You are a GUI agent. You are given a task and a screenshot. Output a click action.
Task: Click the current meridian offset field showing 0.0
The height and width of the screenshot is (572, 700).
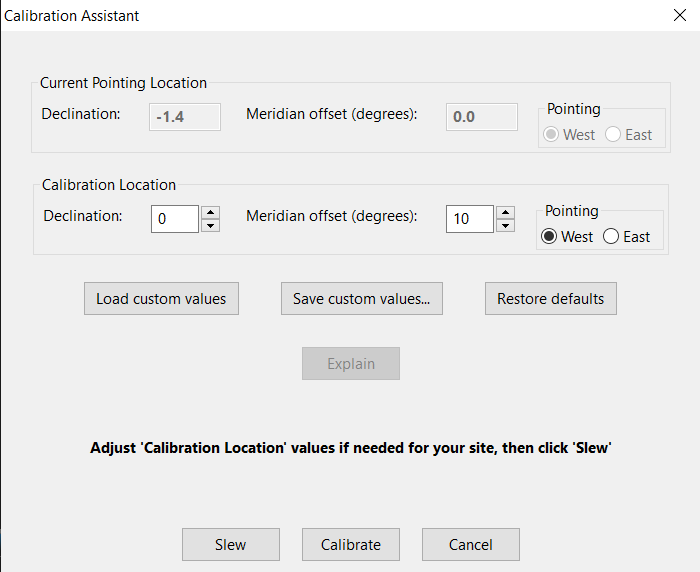482,117
